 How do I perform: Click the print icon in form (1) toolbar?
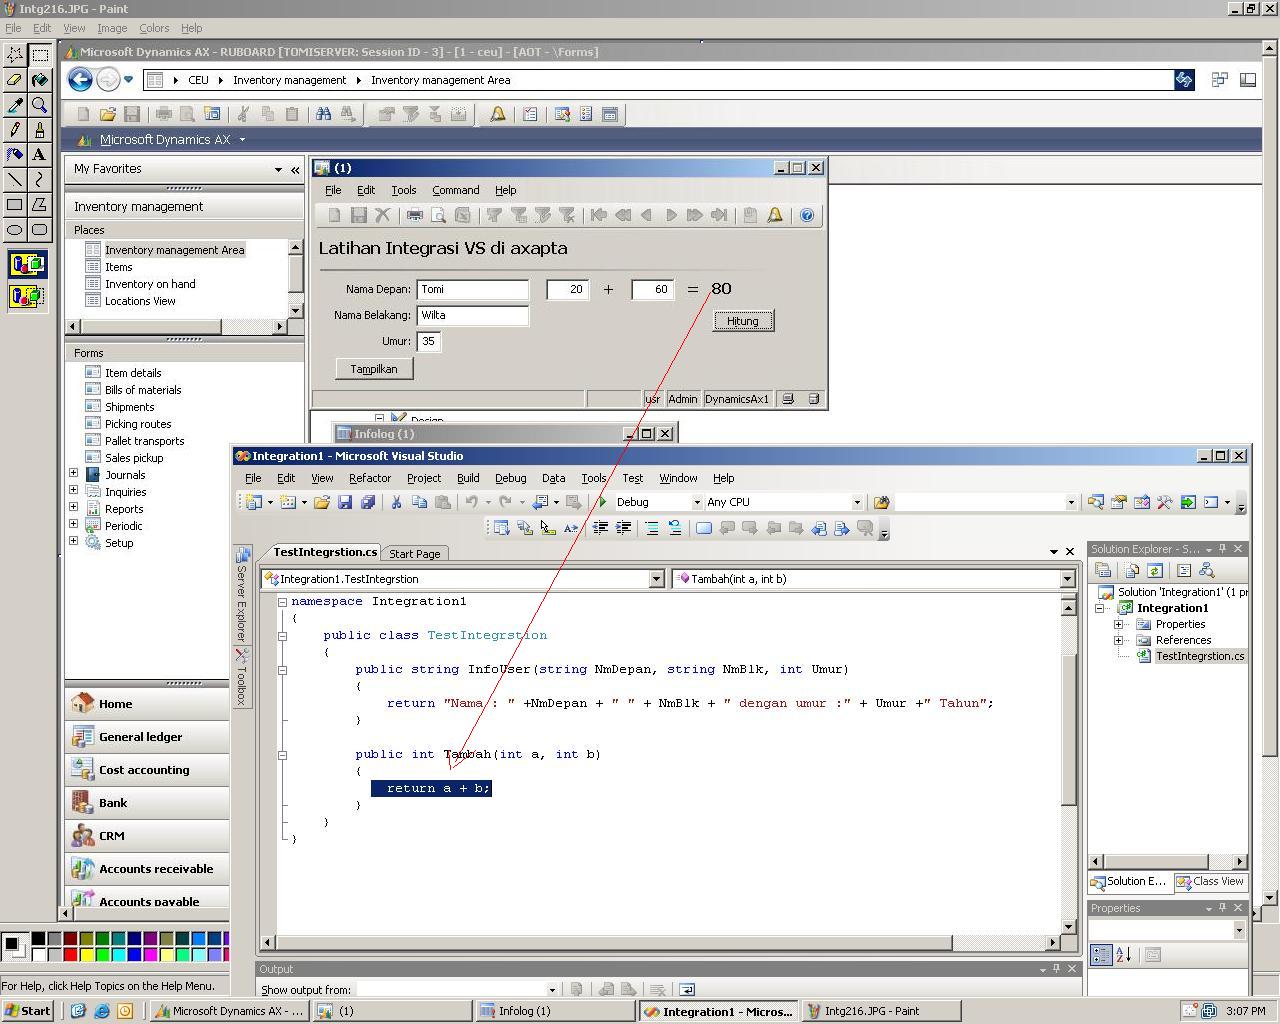point(414,215)
